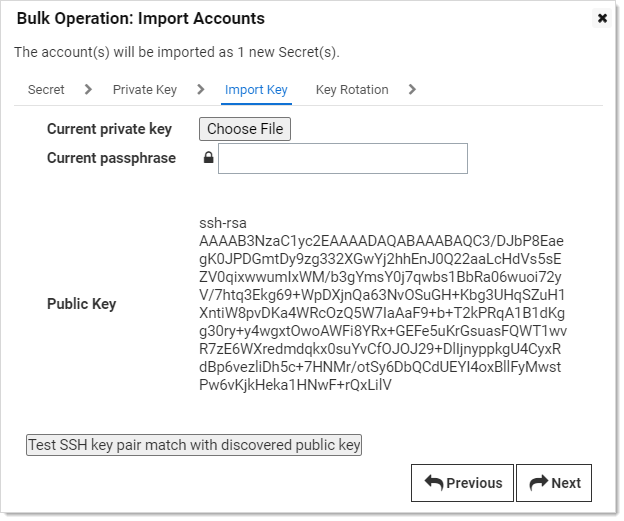Click the curved back arrow icon on Previous
Viewport: 624px width, 521px height.
tap(434, 483)
